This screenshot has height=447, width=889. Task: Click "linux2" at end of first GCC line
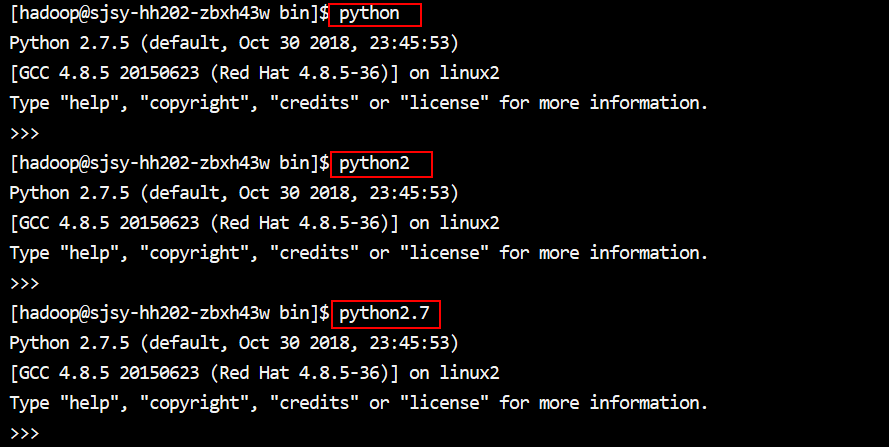coord(468,74)
